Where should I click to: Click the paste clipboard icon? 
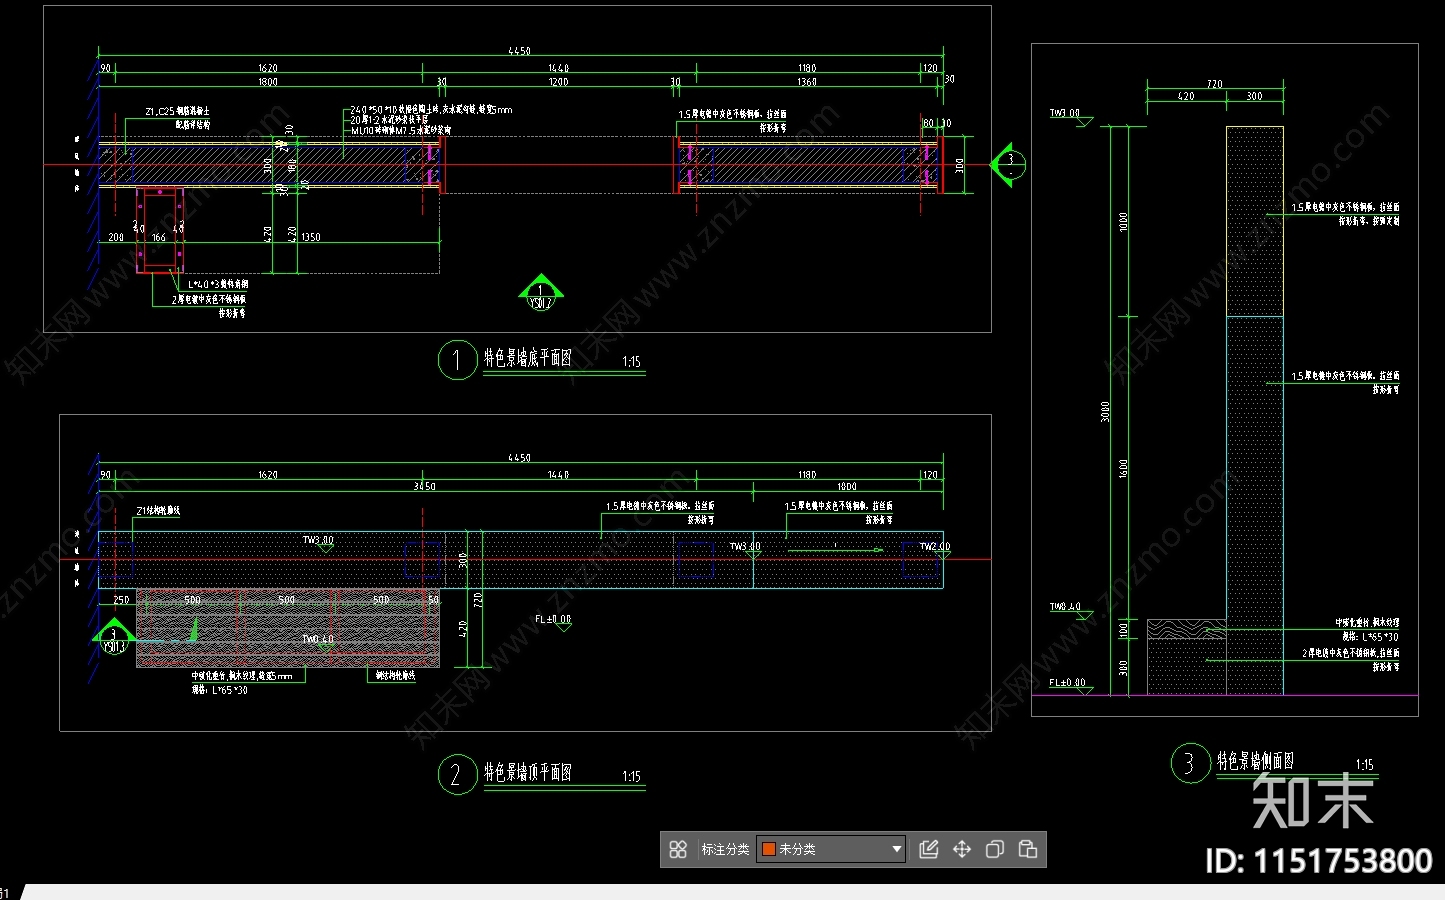(1027, 849)
